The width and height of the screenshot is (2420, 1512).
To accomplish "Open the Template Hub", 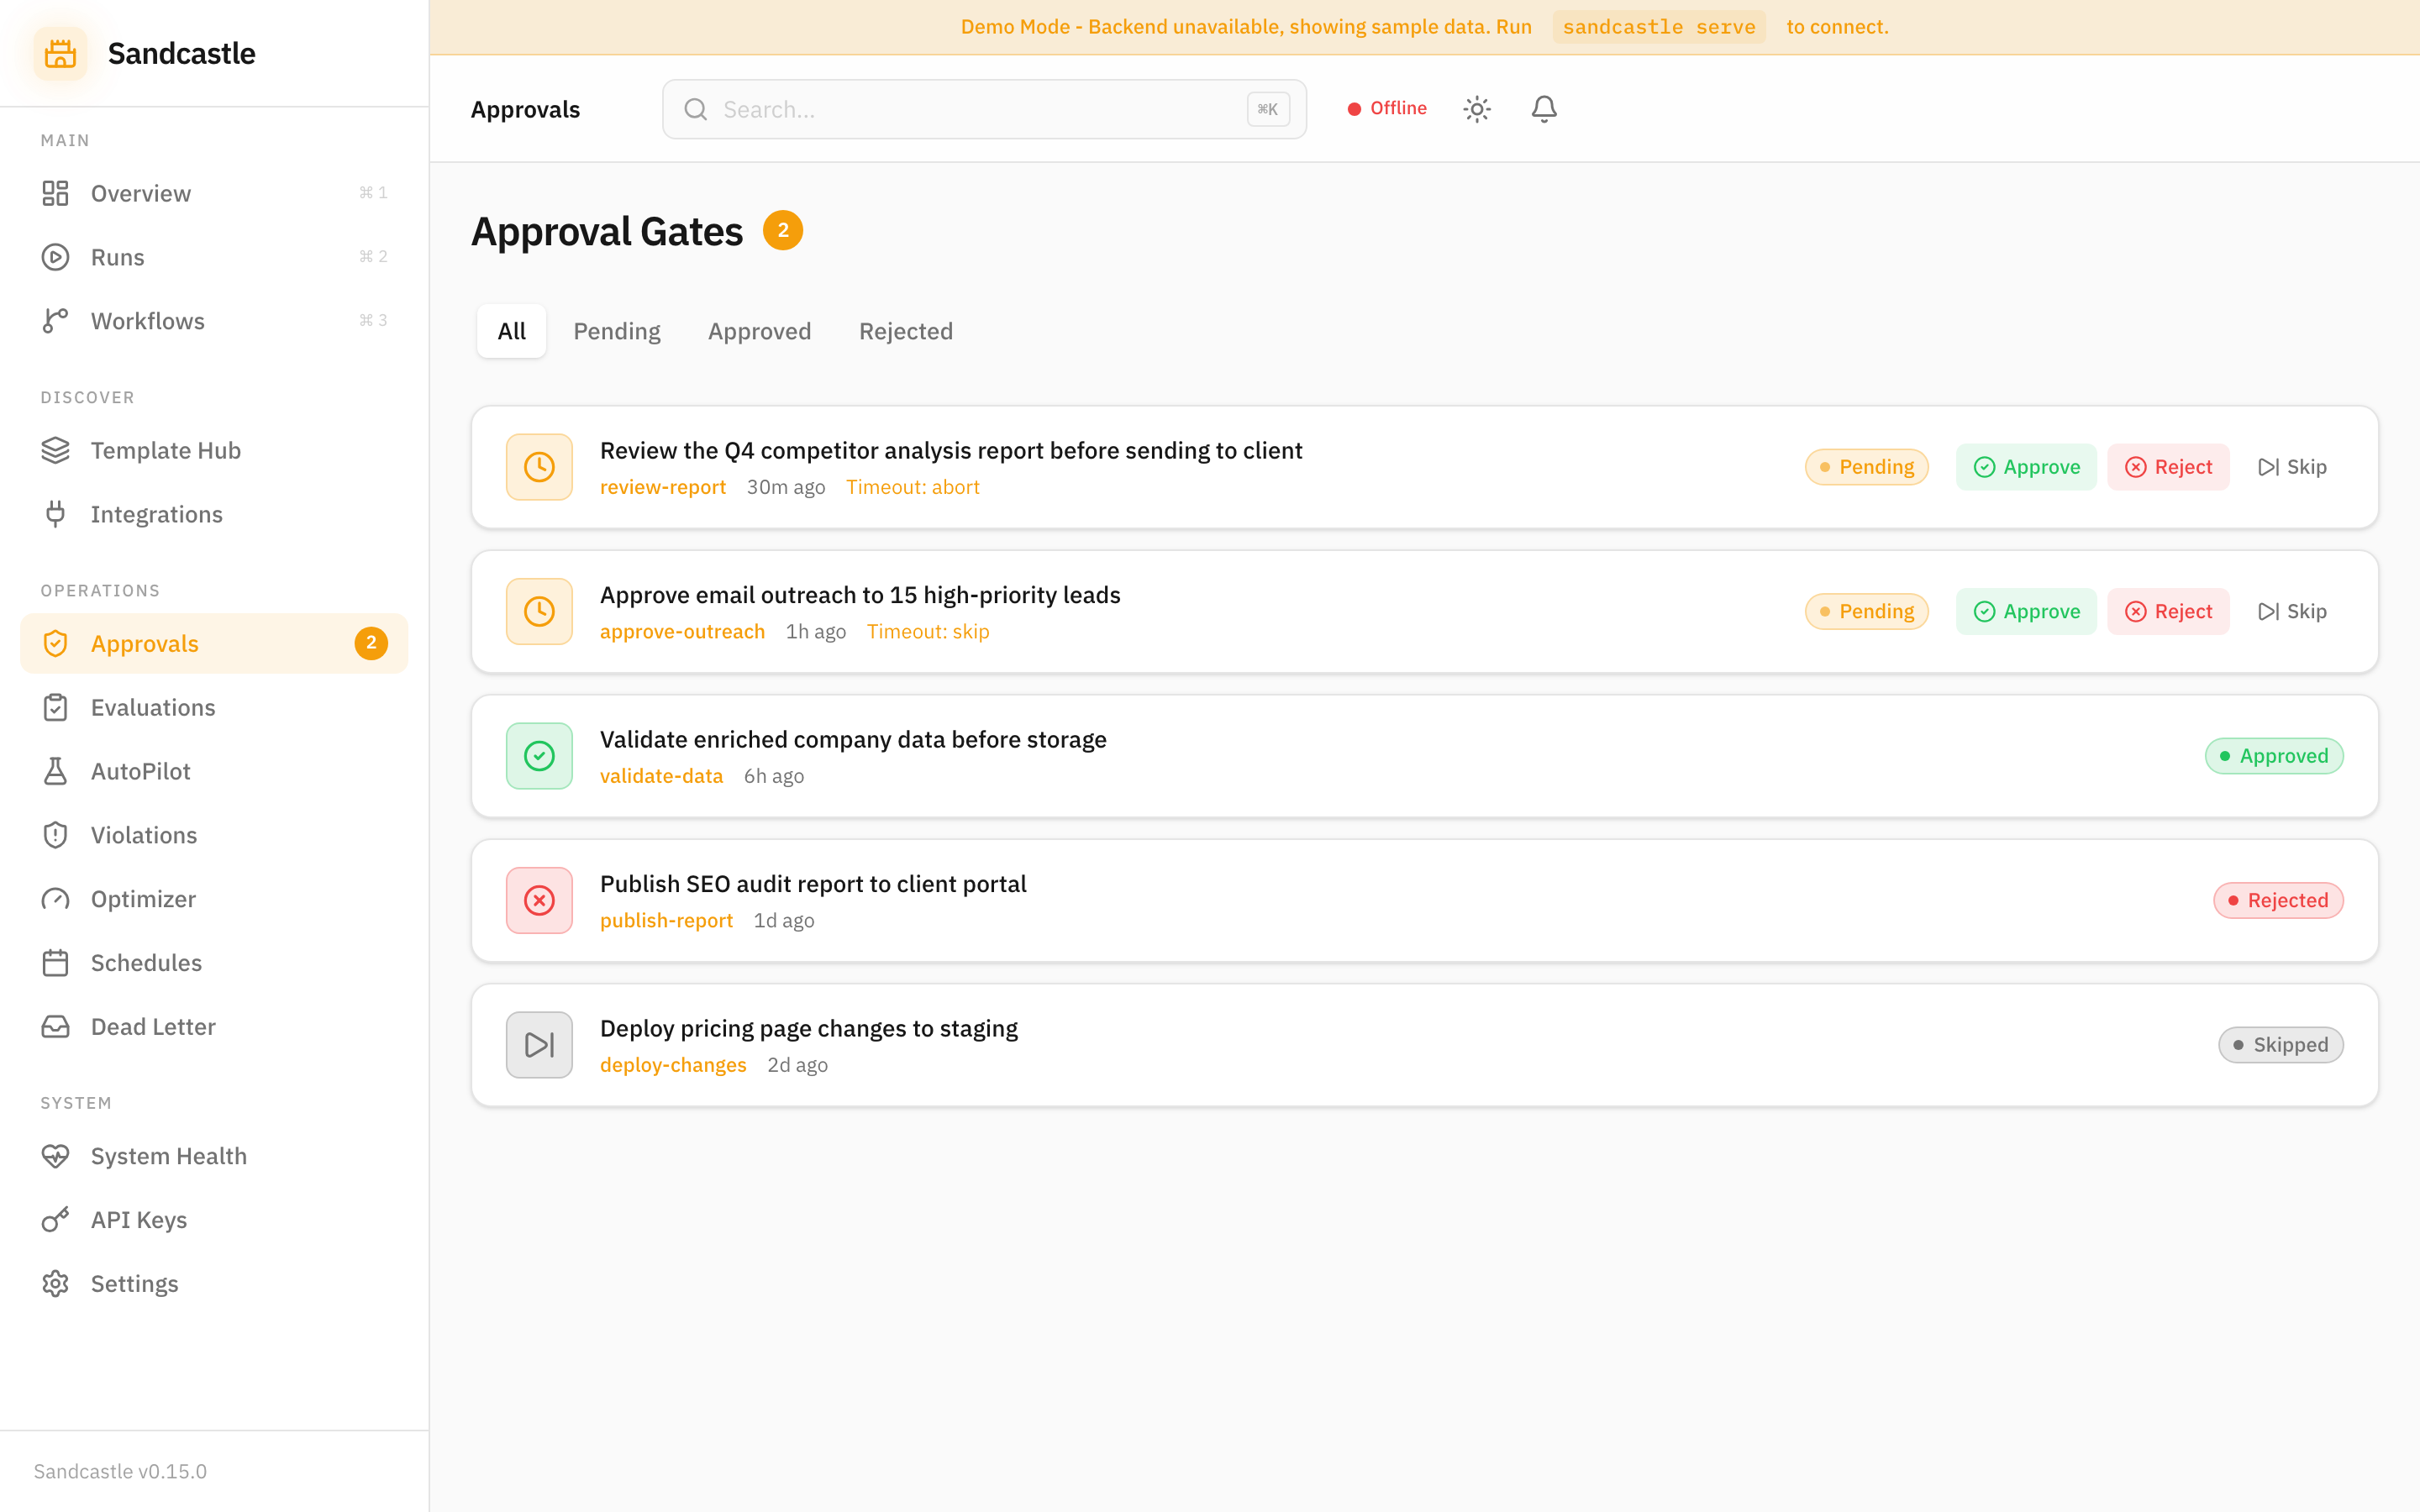I will click(166, 450).
